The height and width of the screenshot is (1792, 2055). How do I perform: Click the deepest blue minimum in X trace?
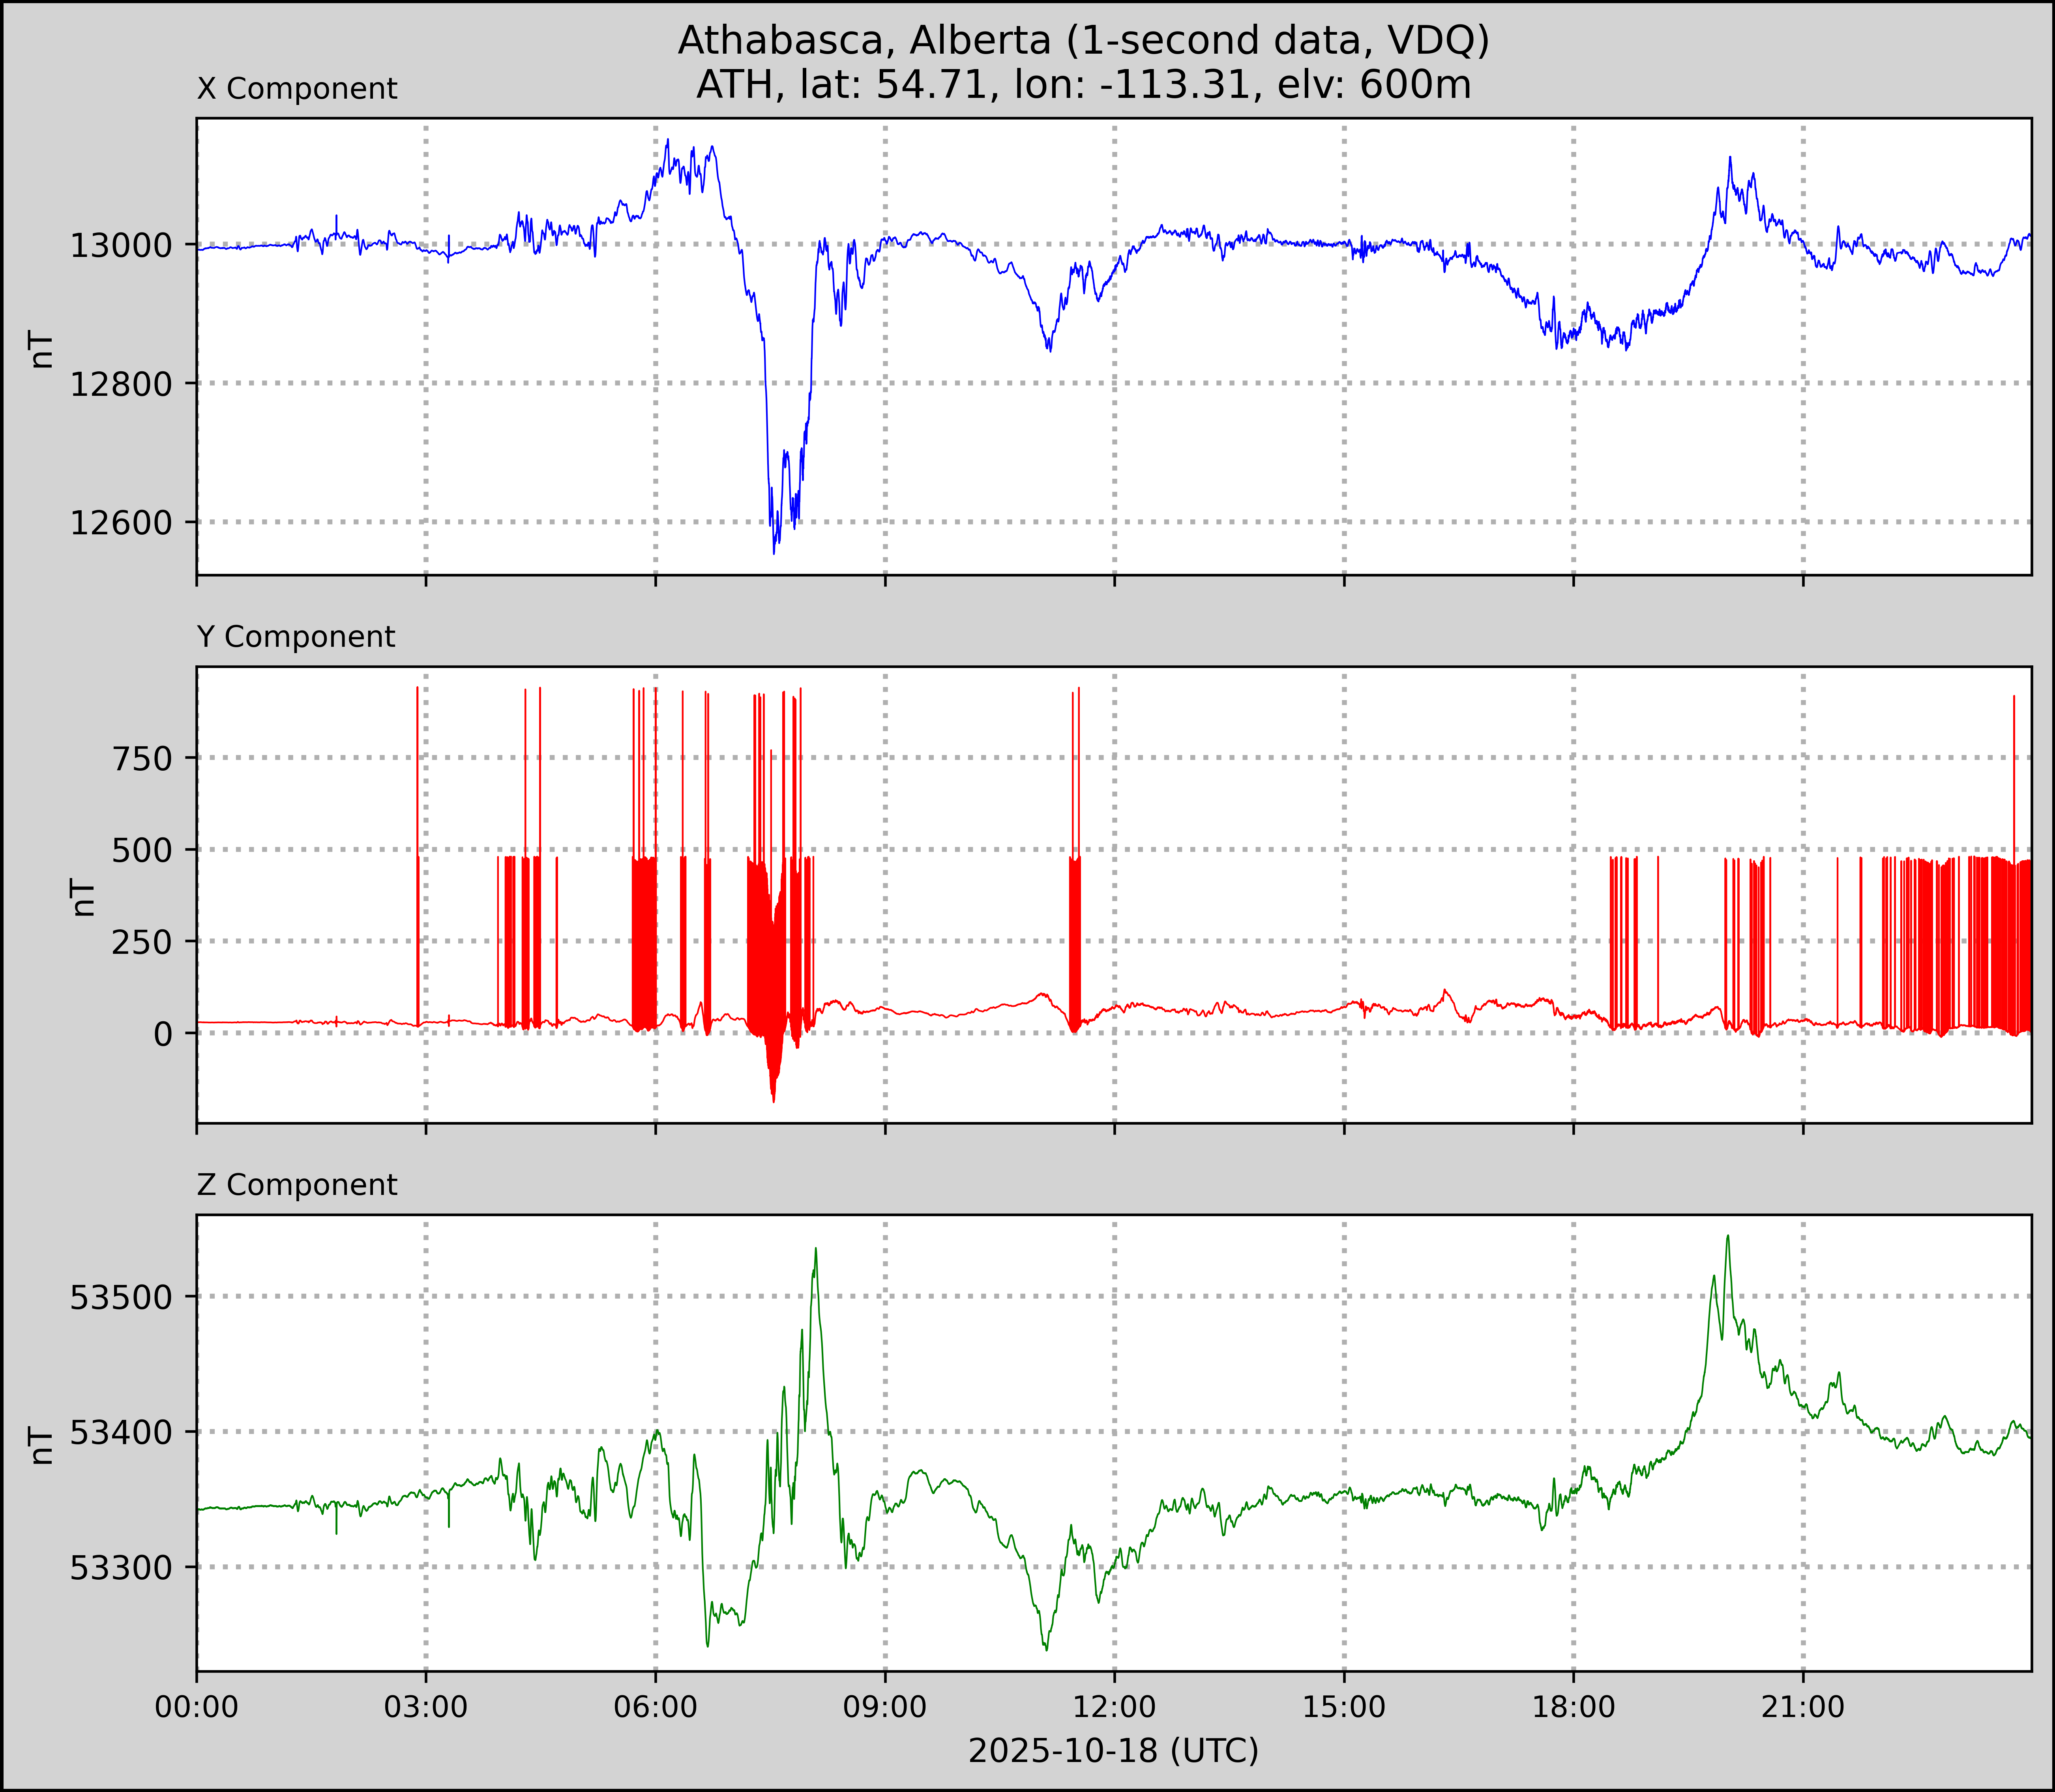pyautogui.click(x=774, y=552)
